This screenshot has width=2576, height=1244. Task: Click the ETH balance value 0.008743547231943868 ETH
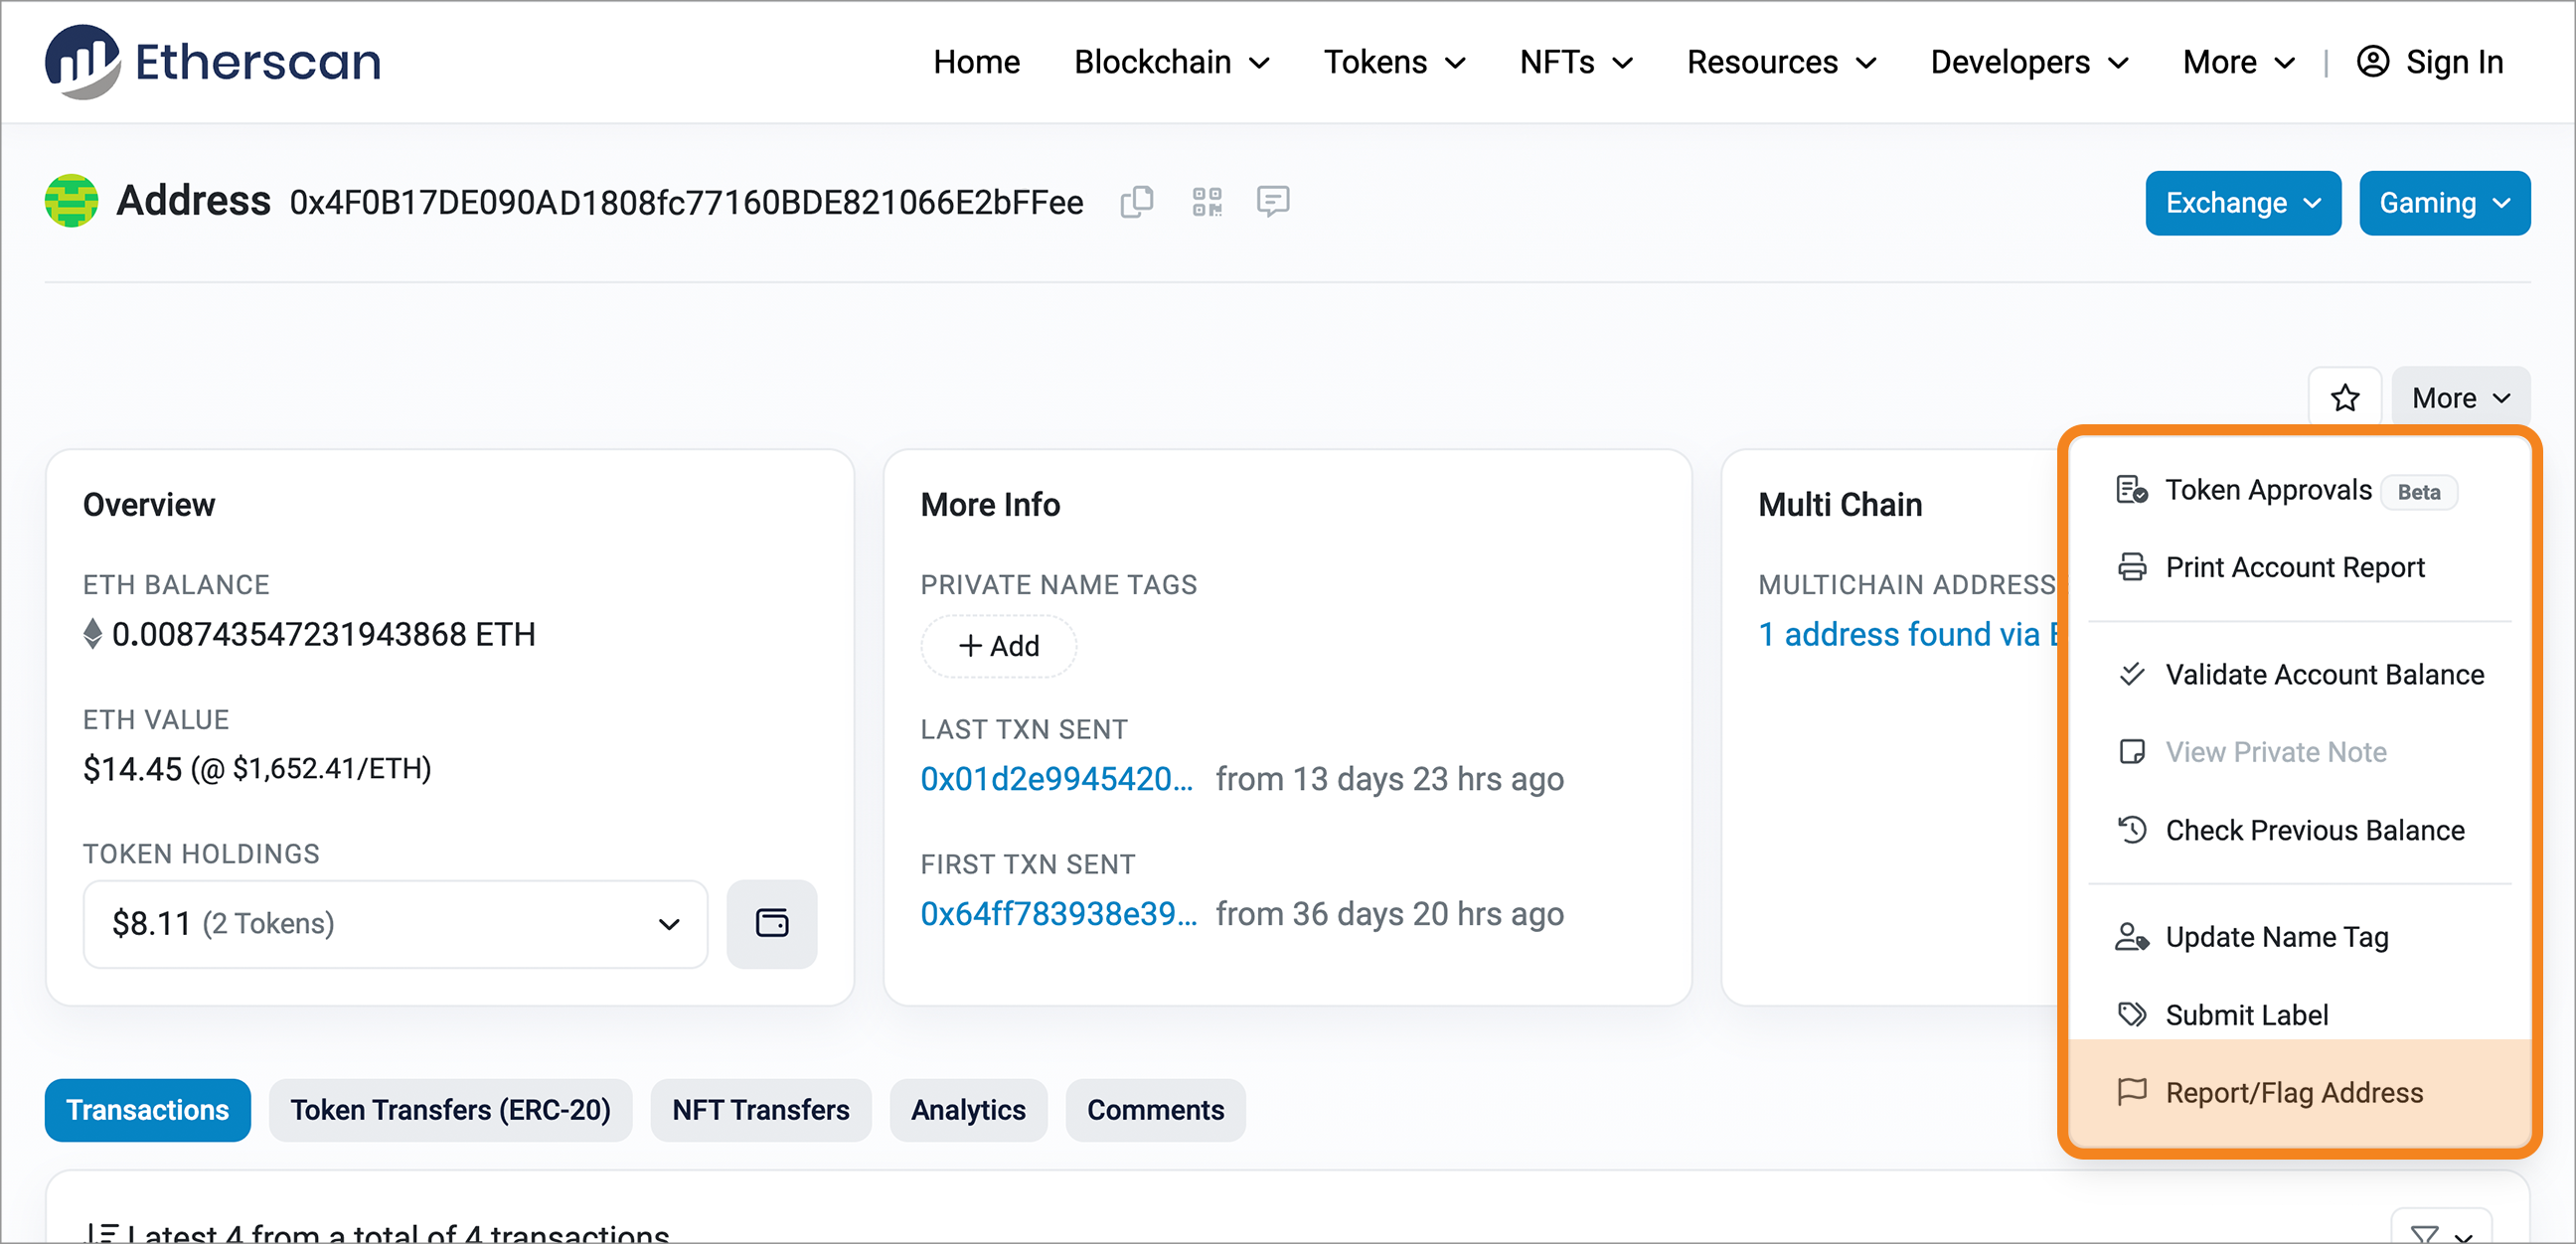(323, 634)
